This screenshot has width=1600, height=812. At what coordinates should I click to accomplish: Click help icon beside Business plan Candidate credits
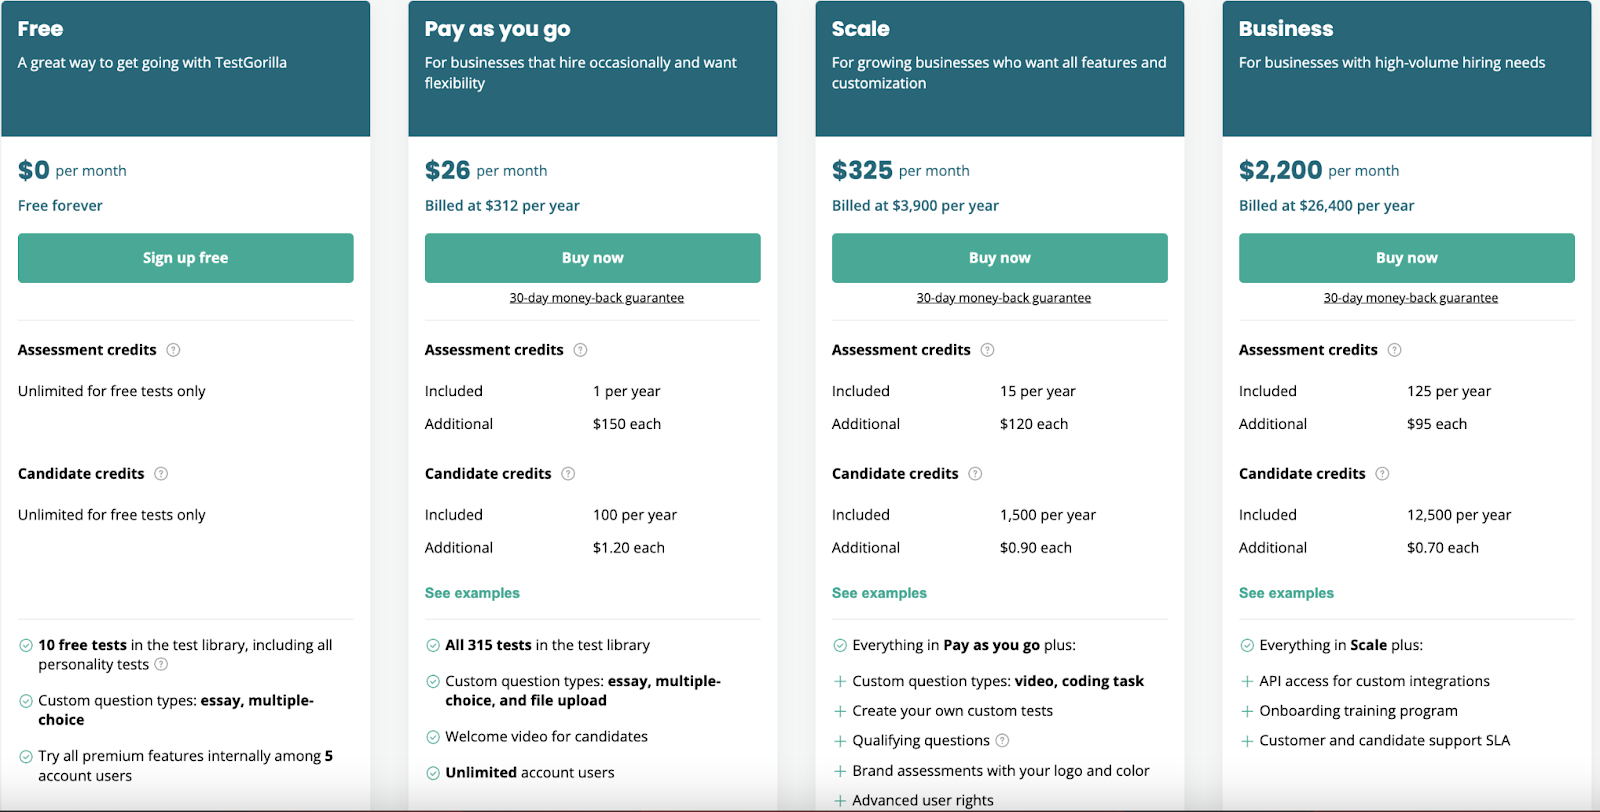click(1382, 474)
